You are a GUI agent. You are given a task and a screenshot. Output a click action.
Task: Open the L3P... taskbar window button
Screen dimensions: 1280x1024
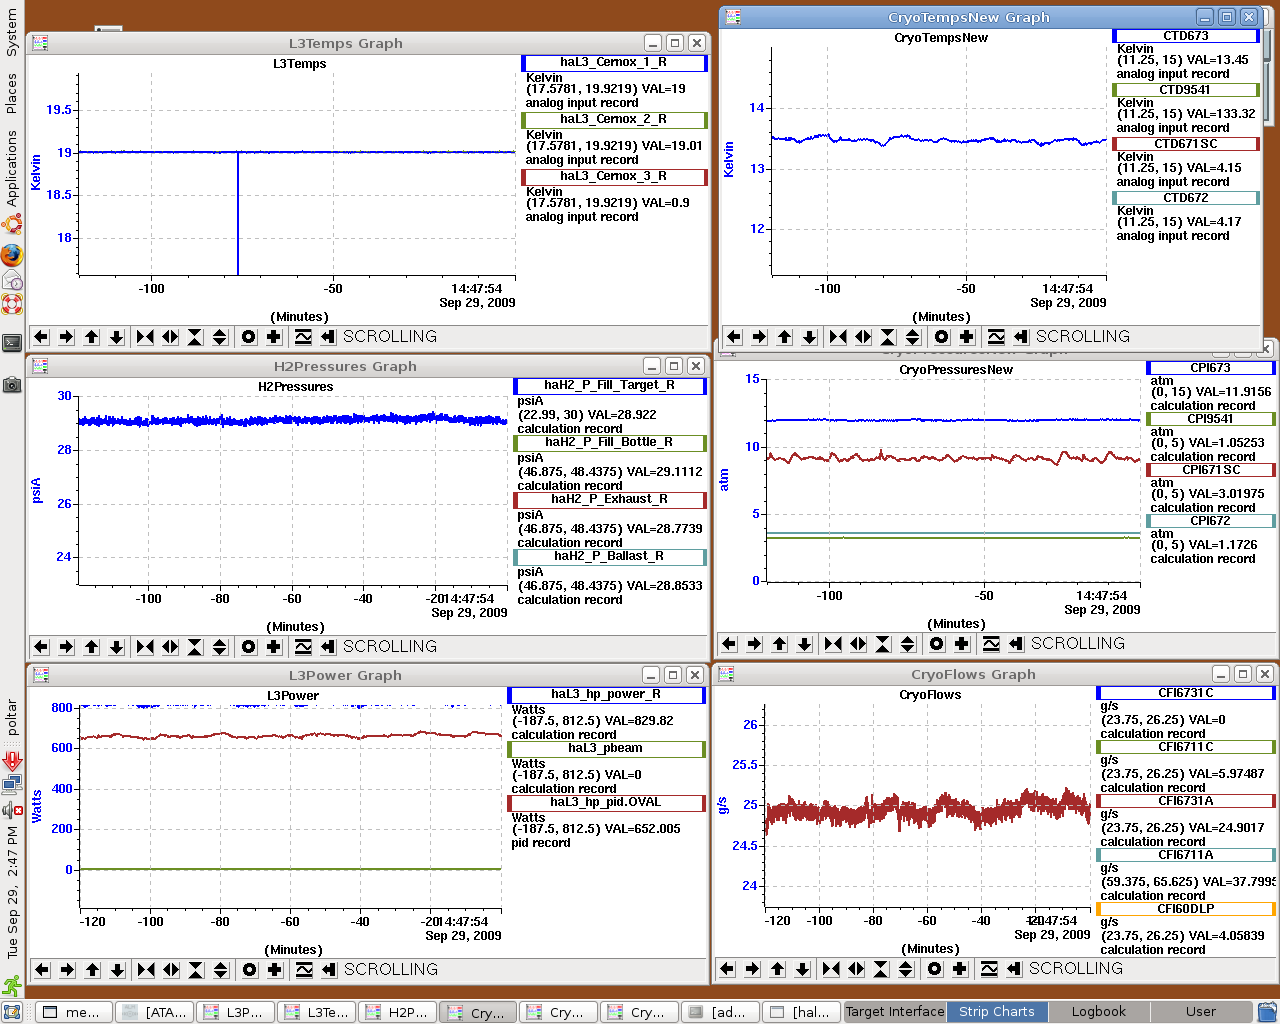(x=235, y=1012)
